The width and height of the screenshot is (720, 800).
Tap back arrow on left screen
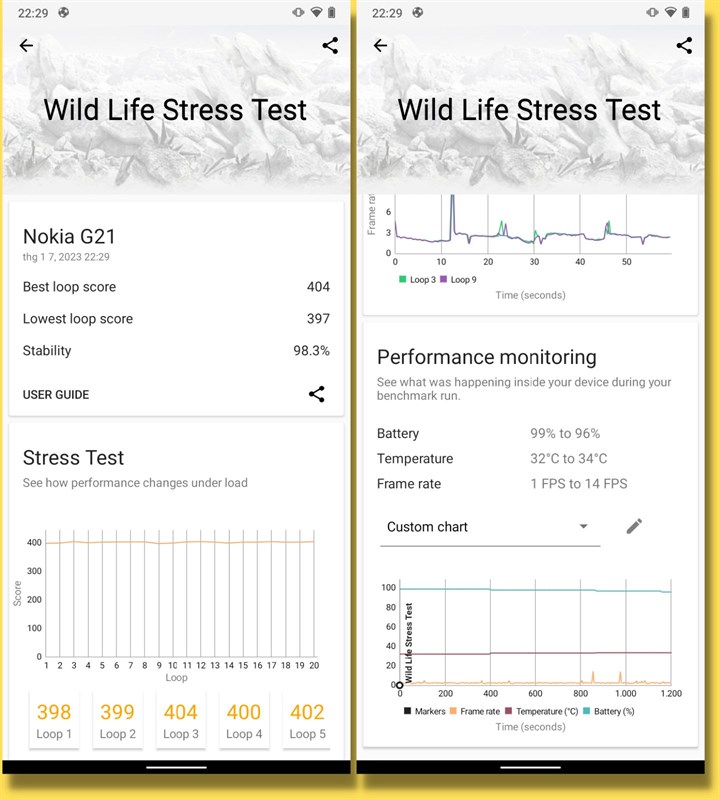[26, 46]
